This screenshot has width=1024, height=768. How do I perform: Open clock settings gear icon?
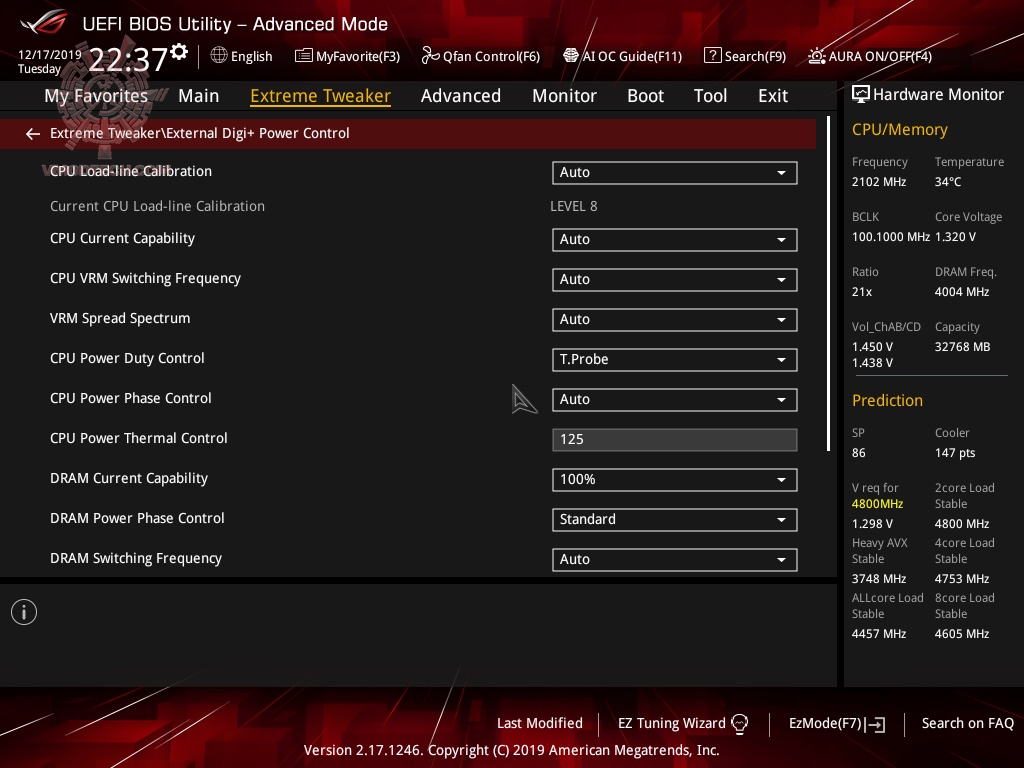pos(179,52)
